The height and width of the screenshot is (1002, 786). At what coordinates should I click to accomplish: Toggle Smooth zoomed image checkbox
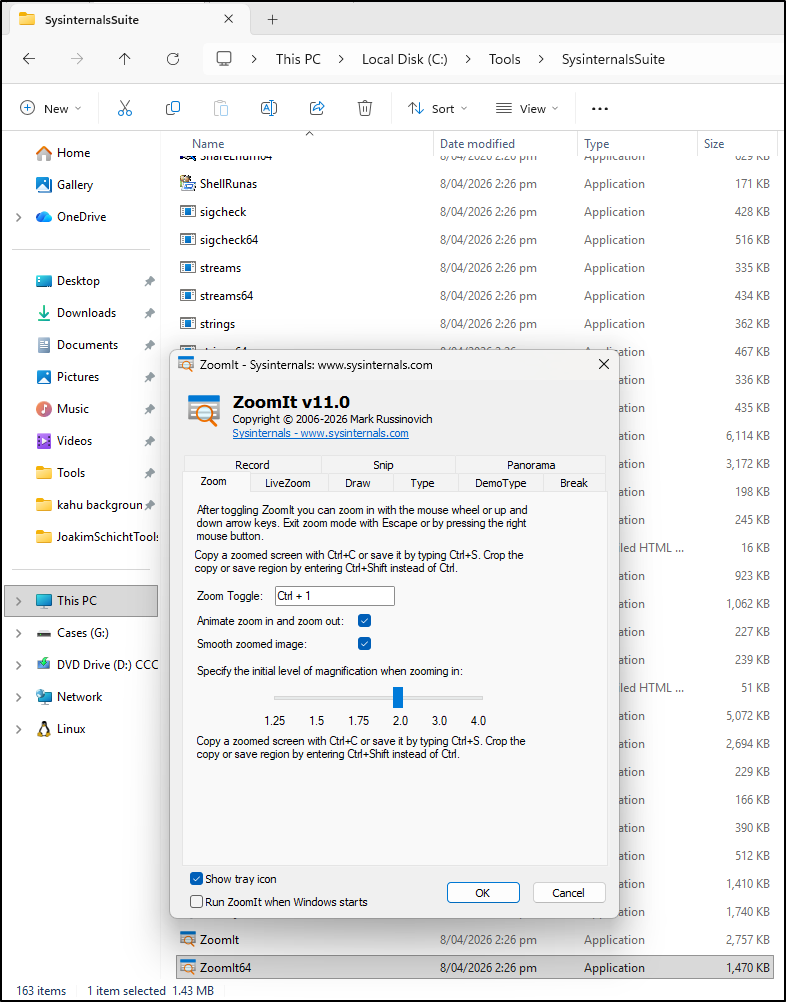click(x=364, y=644)
